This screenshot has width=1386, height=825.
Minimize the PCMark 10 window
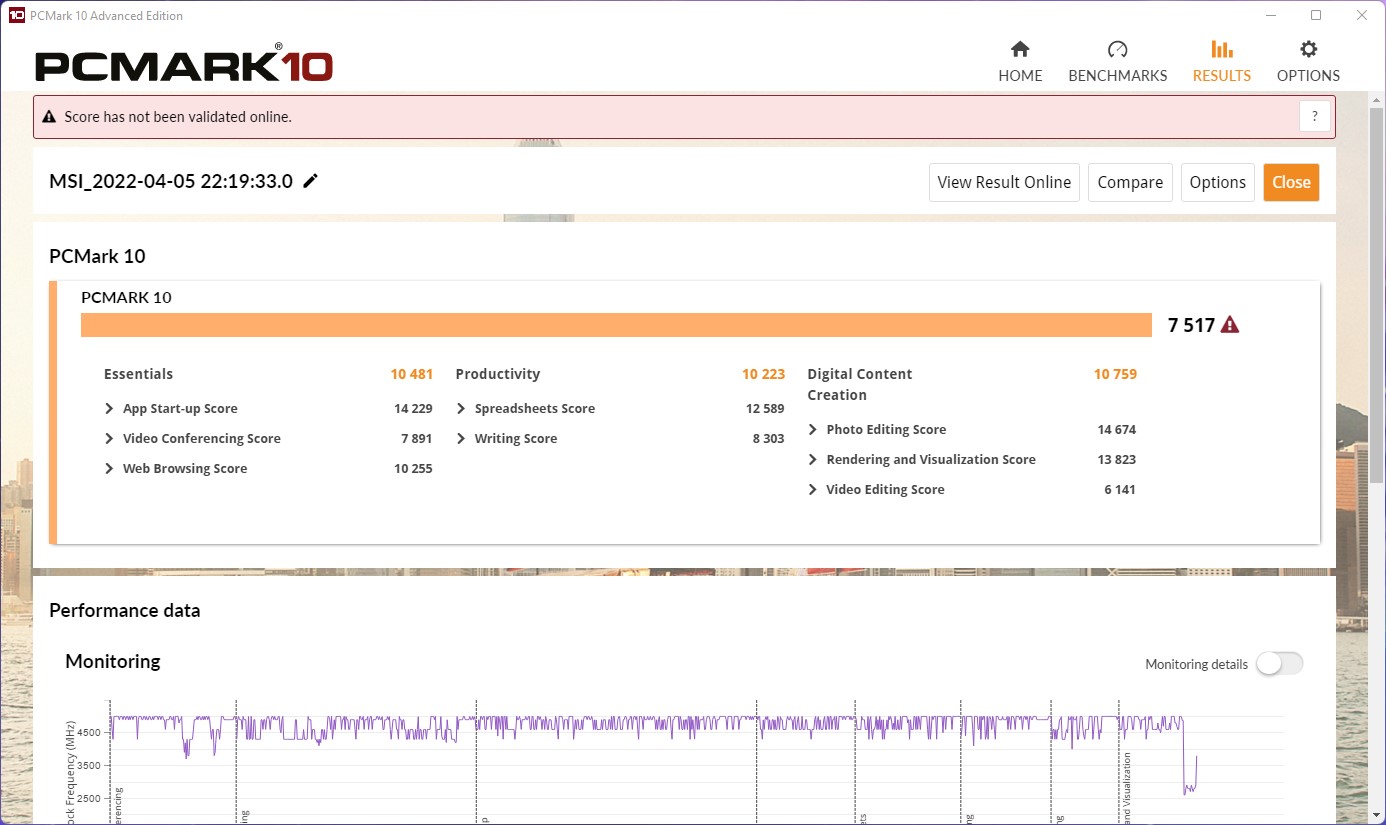point(1270,15)
